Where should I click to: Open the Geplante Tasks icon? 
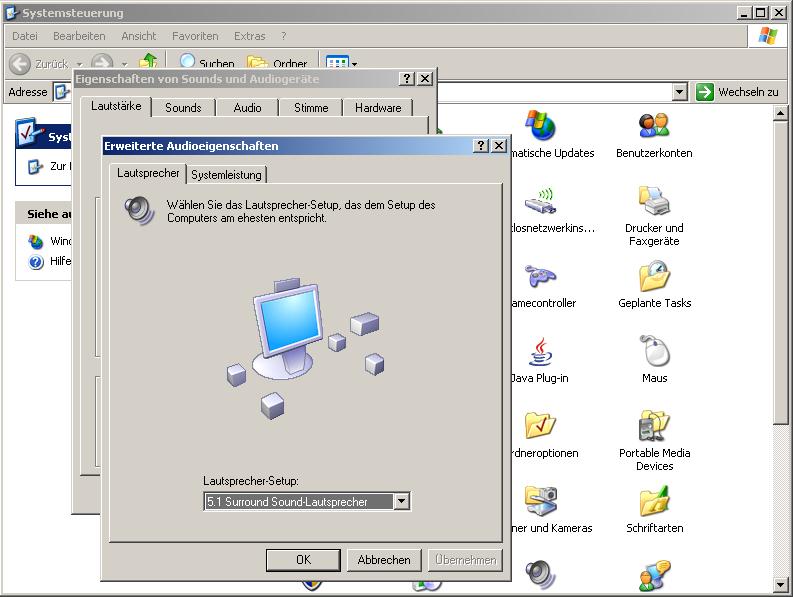coord(654,277)
